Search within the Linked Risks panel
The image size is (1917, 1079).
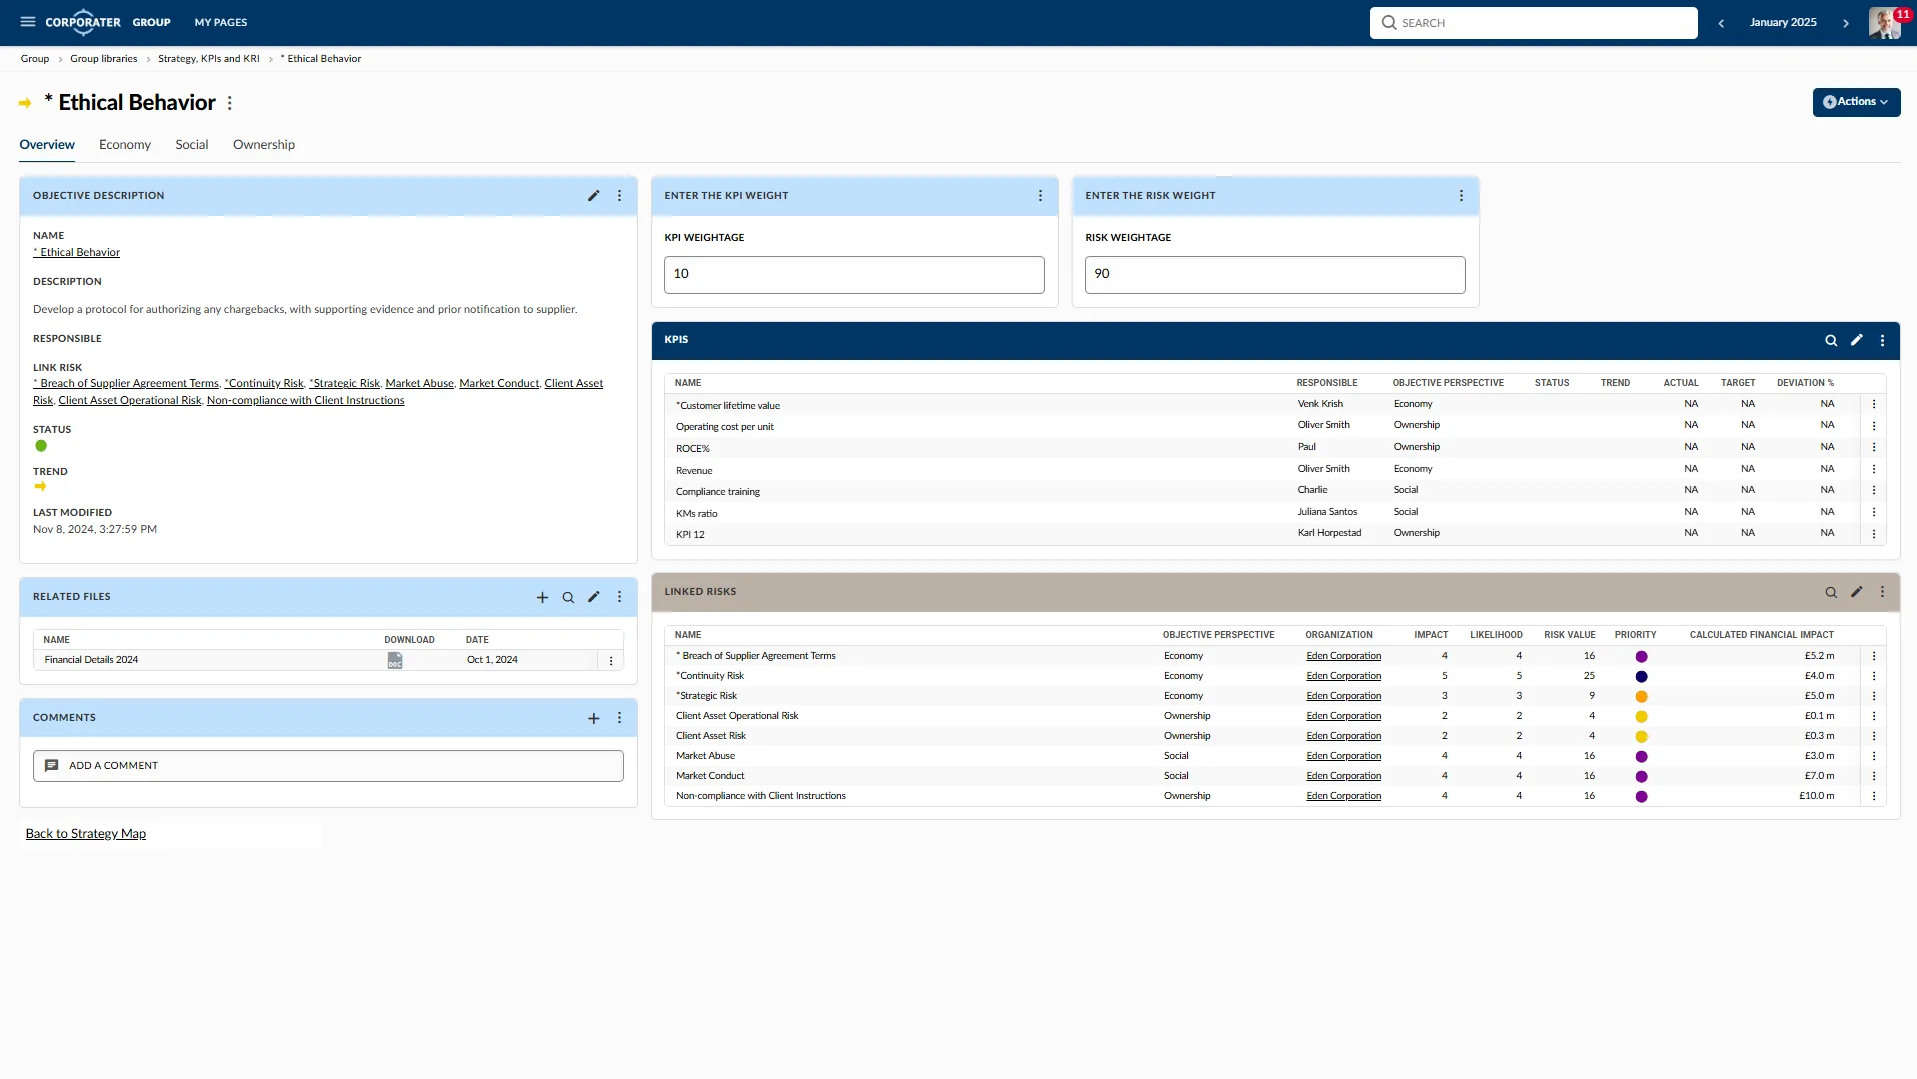click(1831, 592)
